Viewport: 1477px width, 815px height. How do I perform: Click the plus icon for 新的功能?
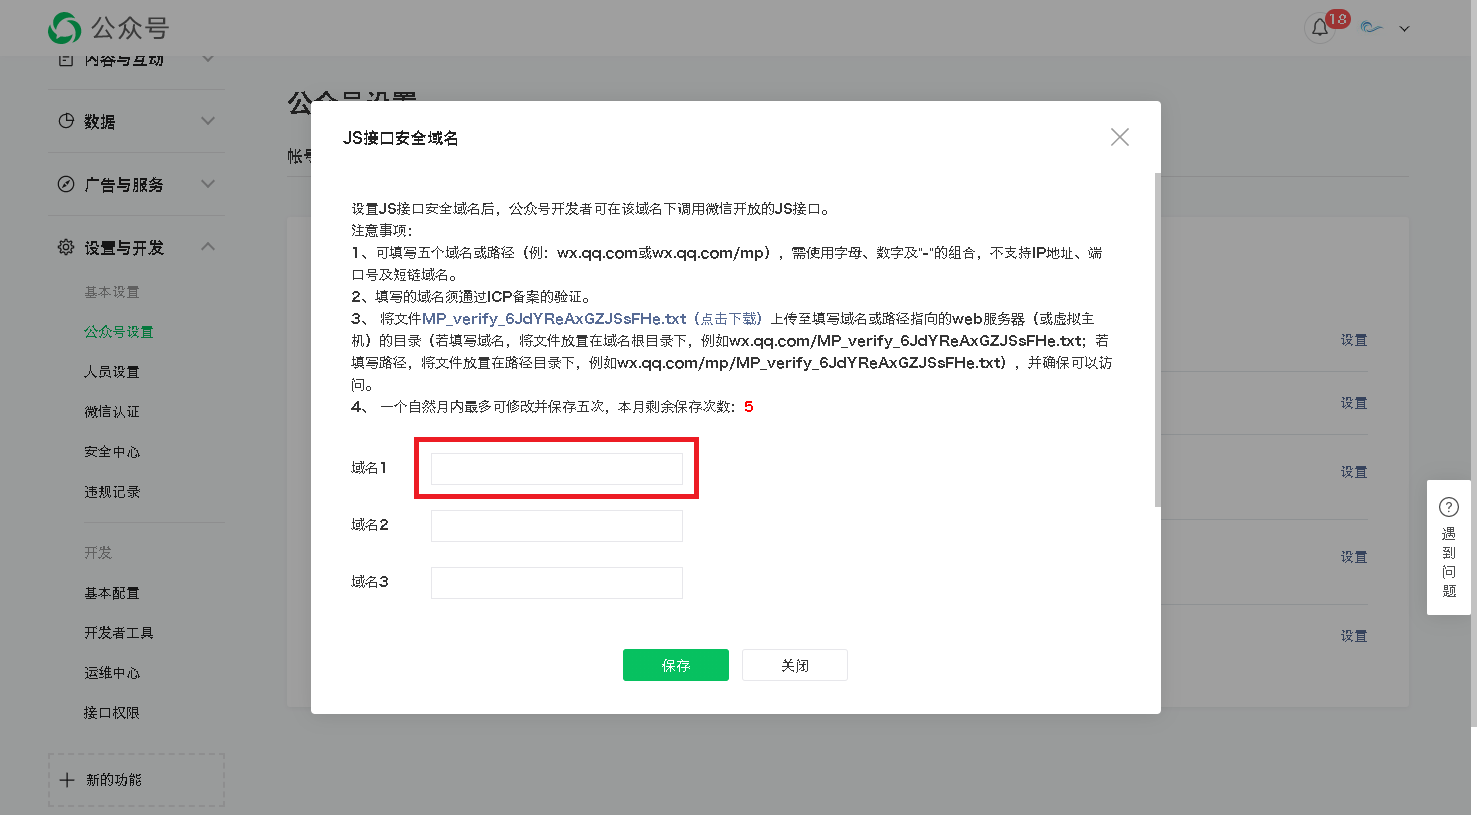tap(67, 780)
